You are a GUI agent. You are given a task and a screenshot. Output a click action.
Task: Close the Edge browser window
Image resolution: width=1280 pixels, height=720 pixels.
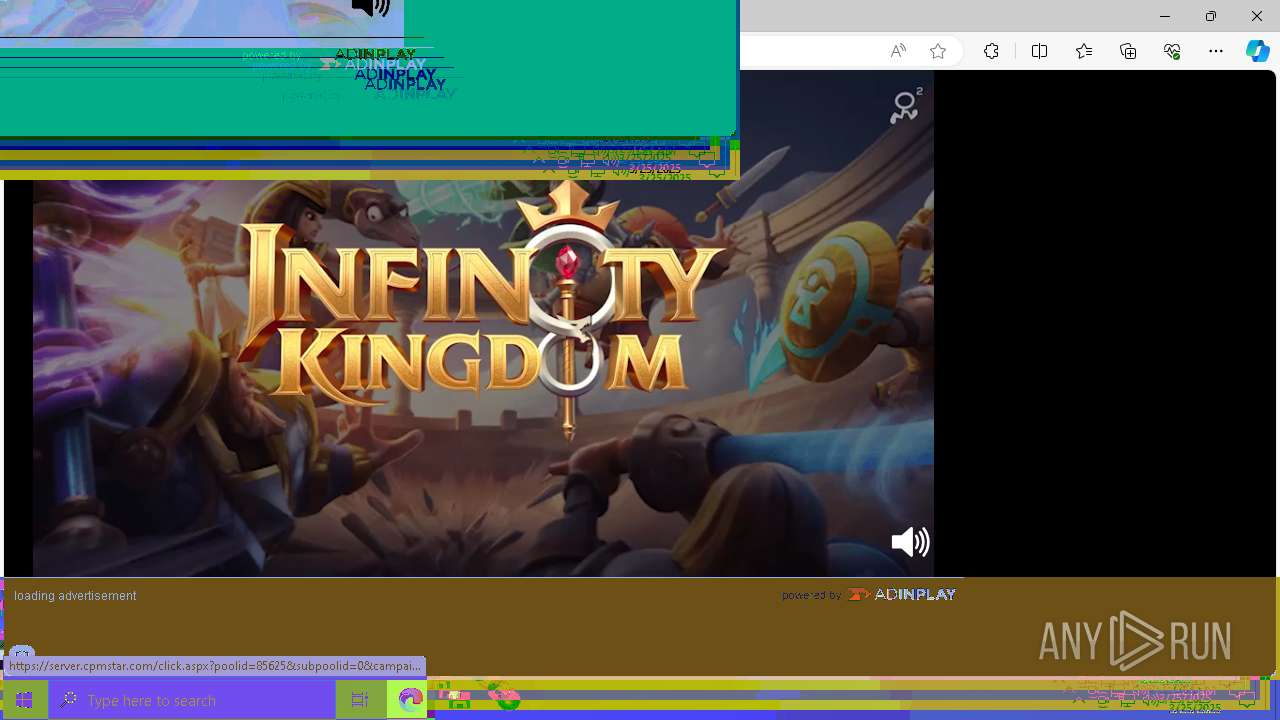1256,16
